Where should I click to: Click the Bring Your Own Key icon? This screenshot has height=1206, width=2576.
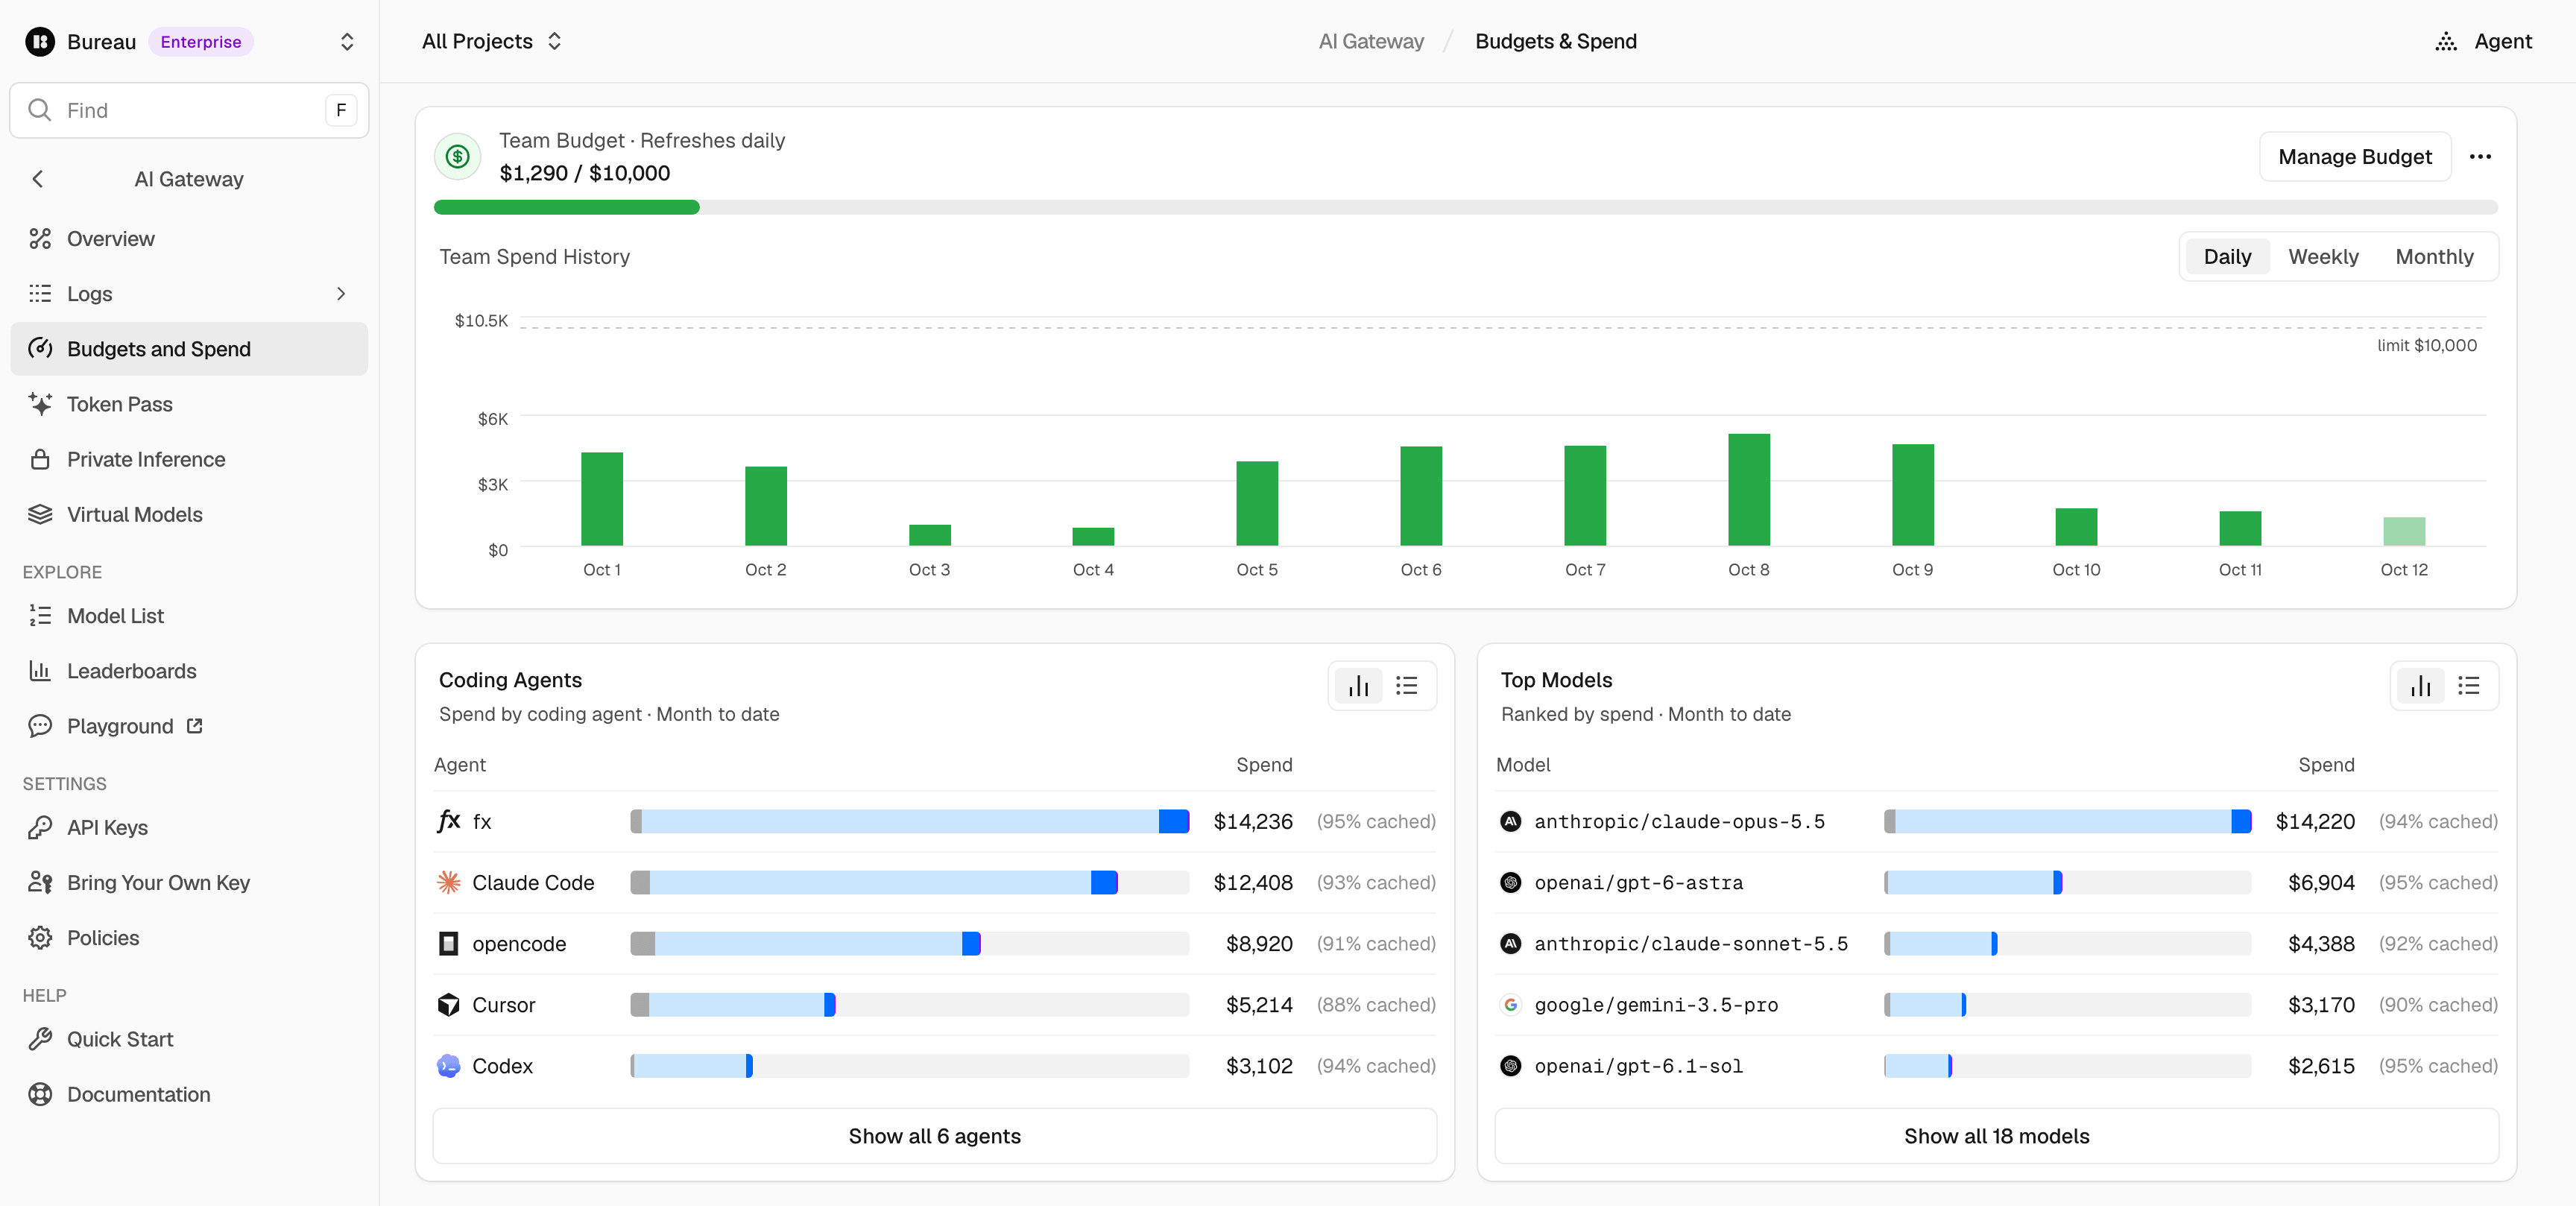click(40, 883)
